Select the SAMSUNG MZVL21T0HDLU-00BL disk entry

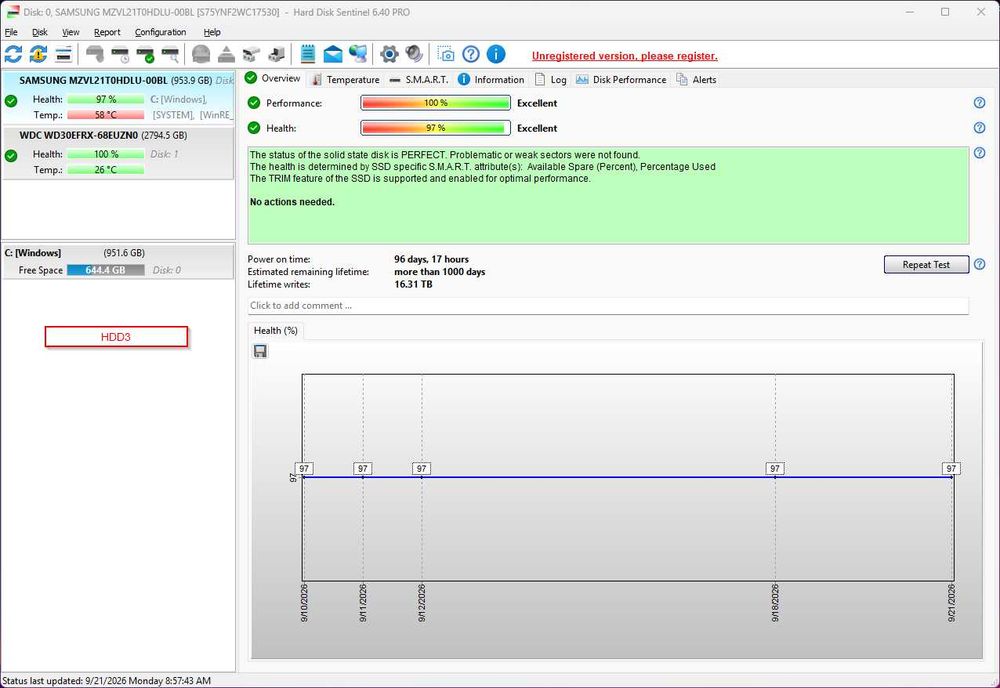click(119, 98)
